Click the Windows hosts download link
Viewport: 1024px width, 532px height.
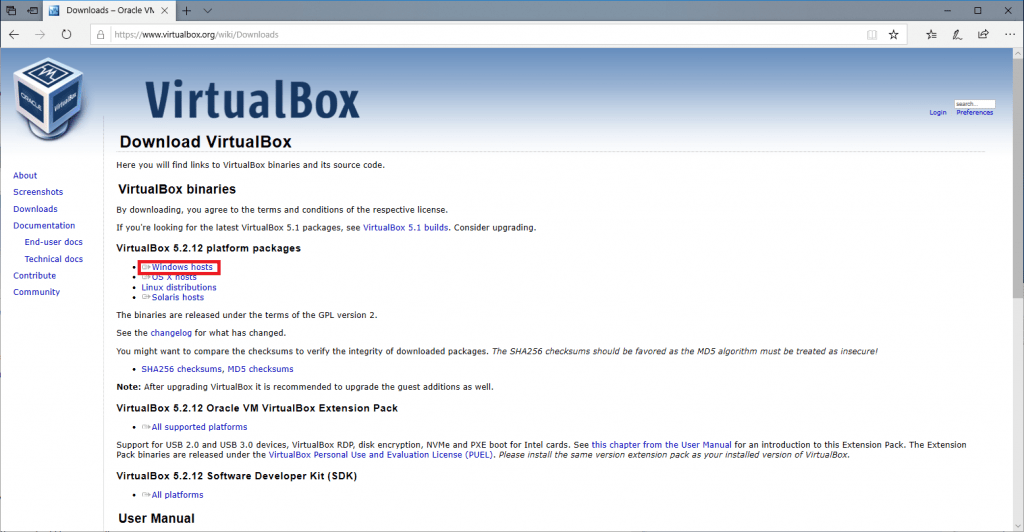tap(181, 267)
